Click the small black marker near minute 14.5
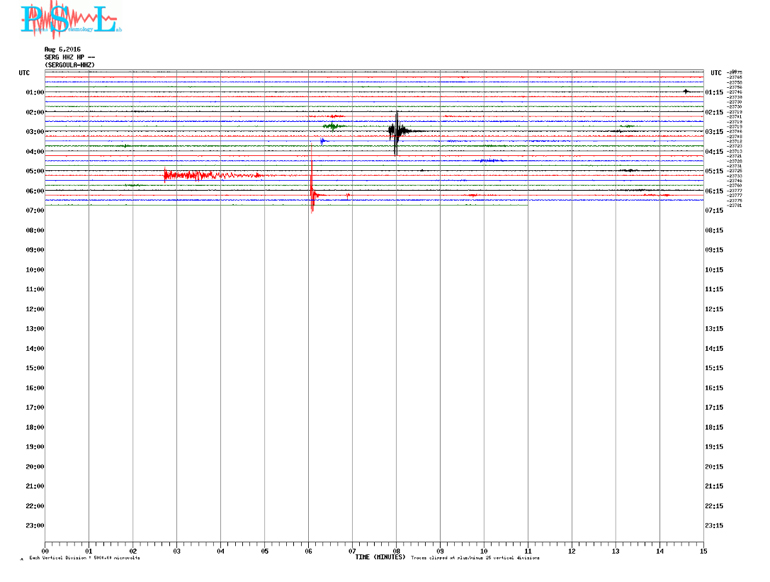770x582 pixels. 686,91
